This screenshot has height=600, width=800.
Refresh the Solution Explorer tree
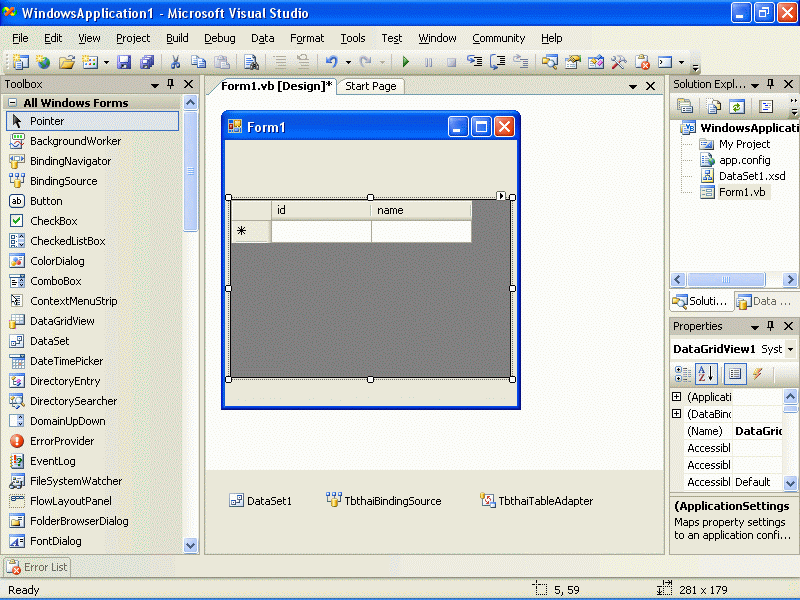pyautogui.click(x=736, y=106)
